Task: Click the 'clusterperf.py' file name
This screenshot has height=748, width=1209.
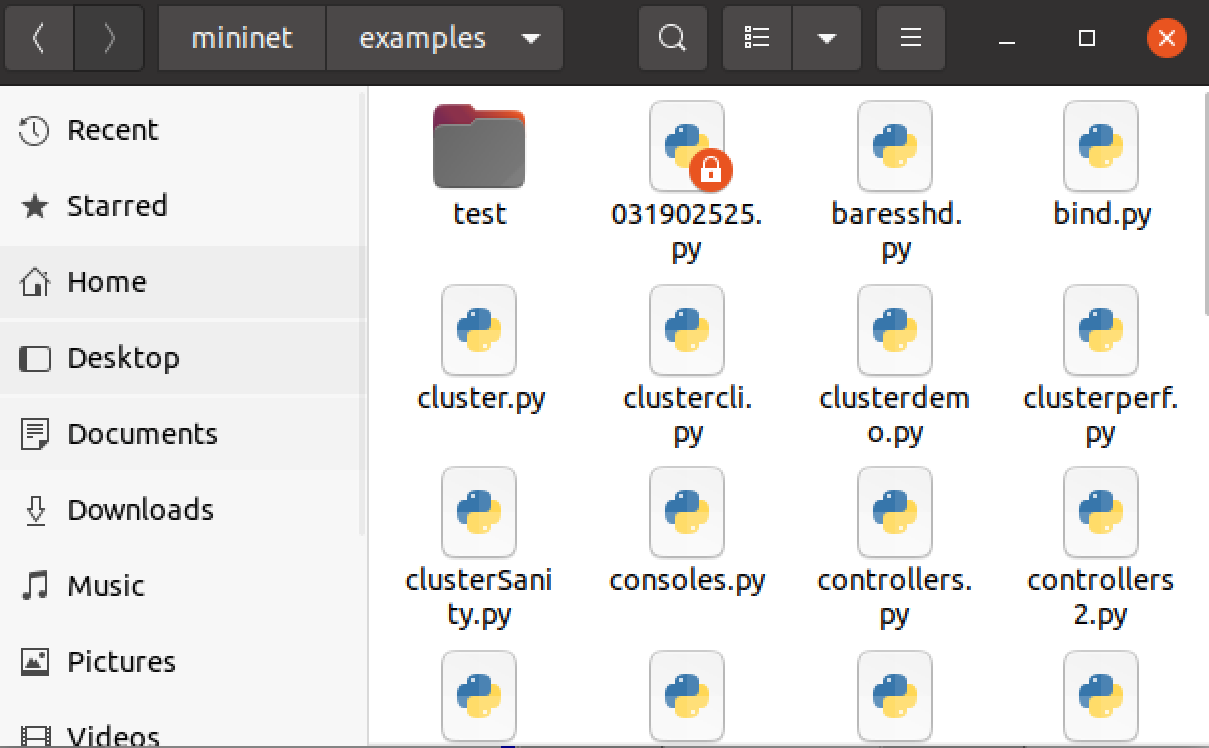Action: click(1101, 415)
